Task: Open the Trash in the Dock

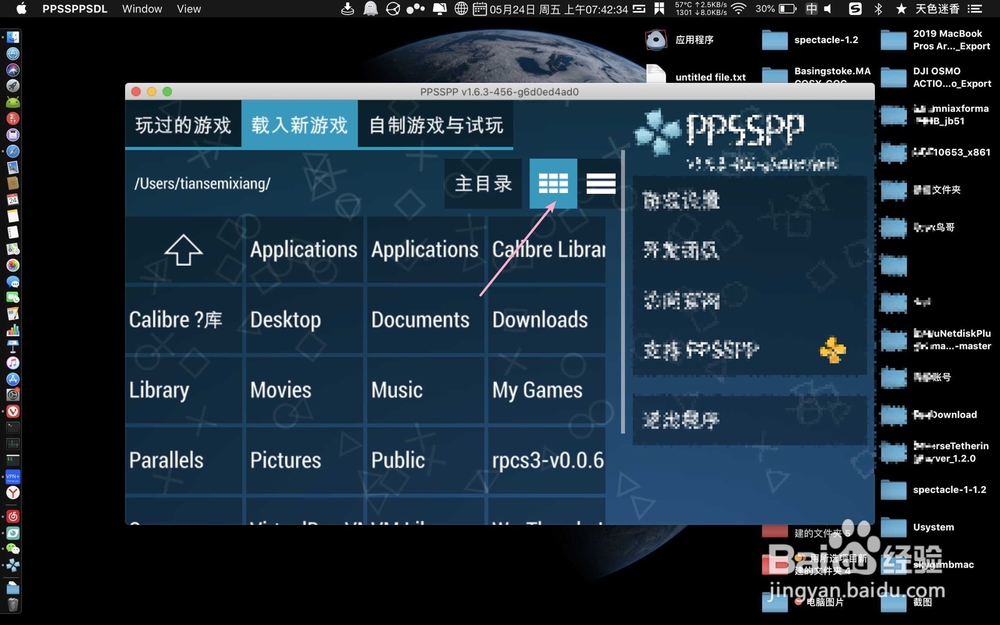Action: pos(13,603)
